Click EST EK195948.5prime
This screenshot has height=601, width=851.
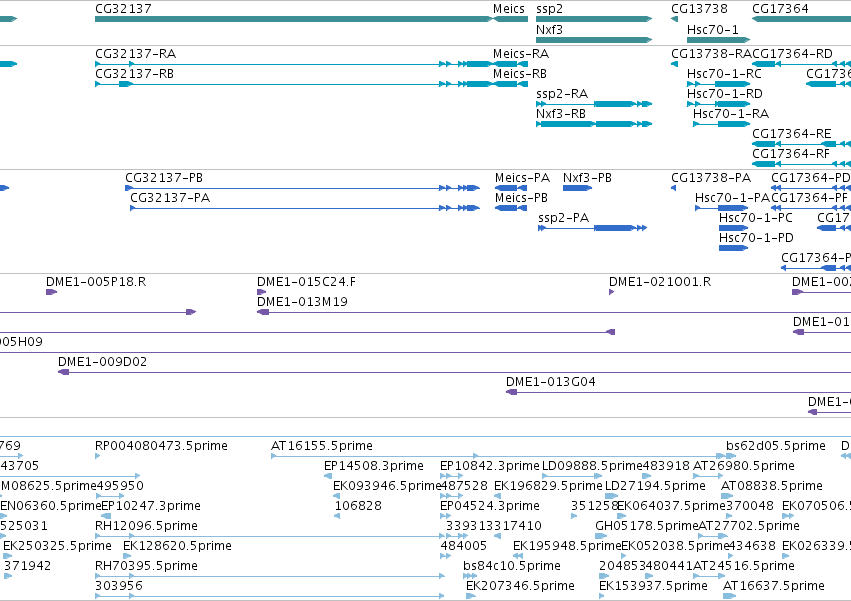(518, 556)
